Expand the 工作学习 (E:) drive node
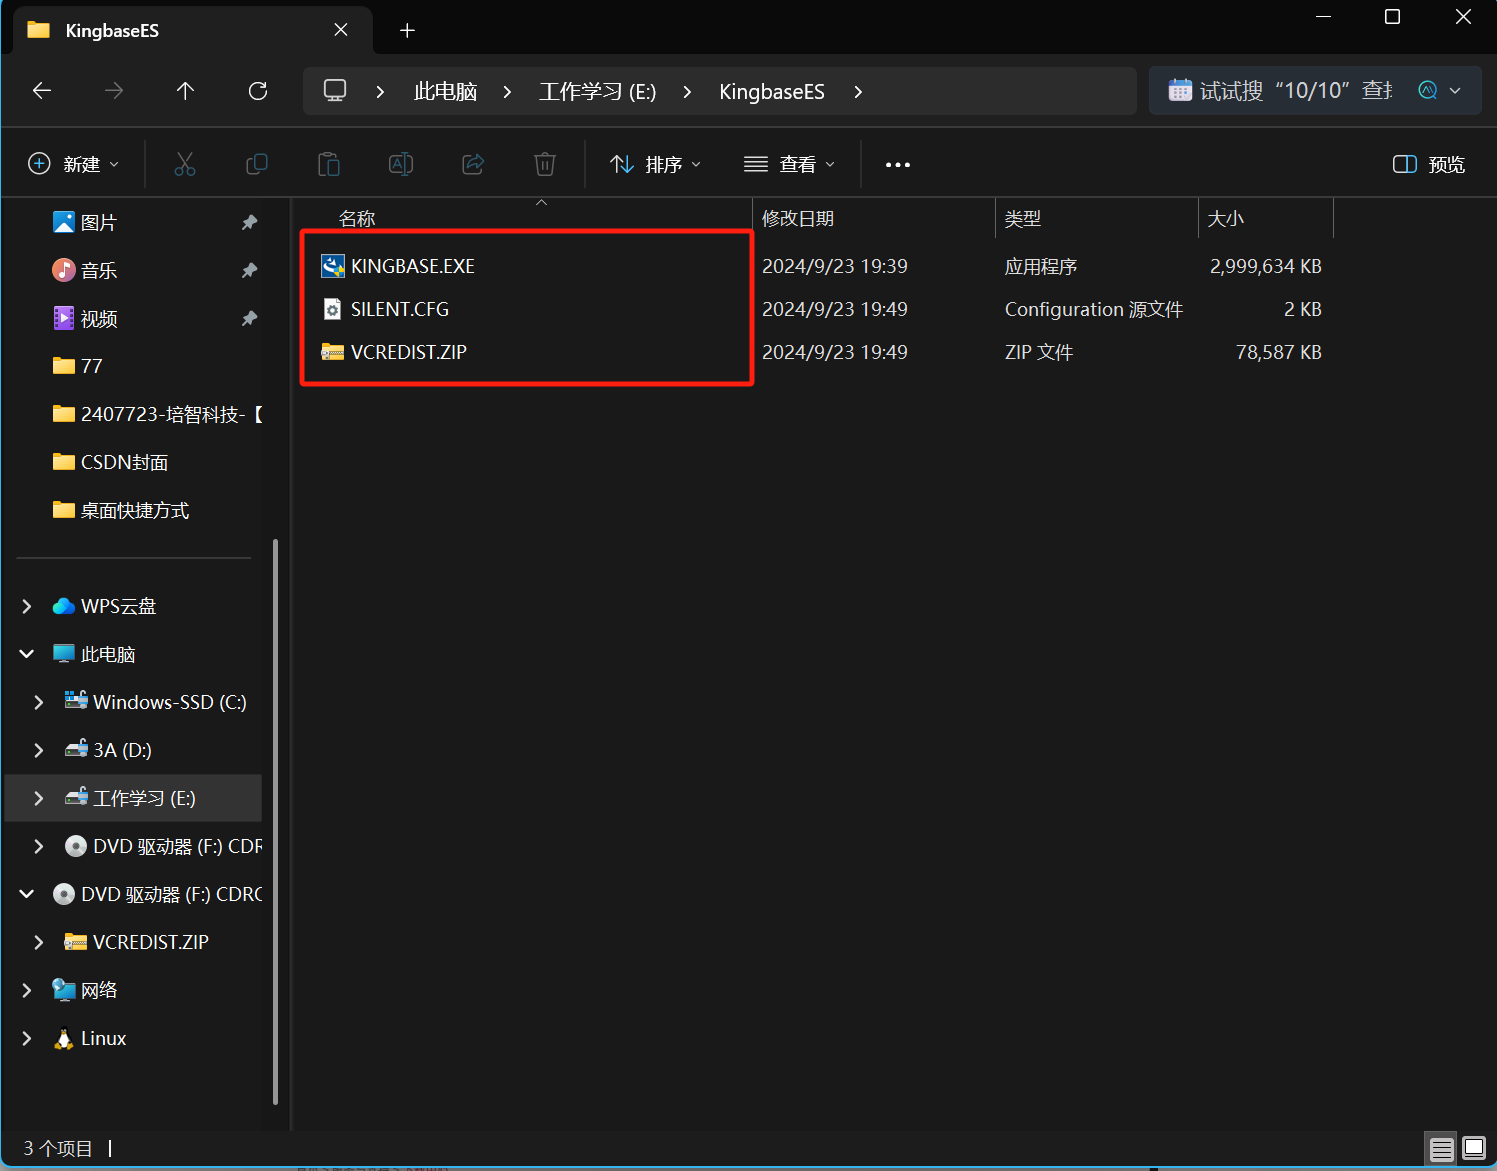Viewport: 1497px width, 1171px height. tap(39, 798)
